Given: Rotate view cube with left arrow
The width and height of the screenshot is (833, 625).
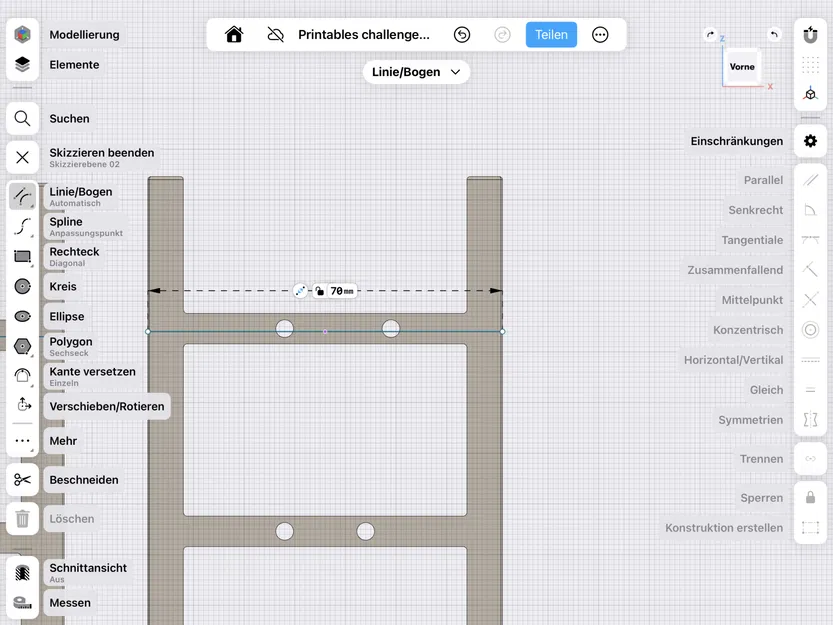Looking at the screenshot, I should (710, 35).
